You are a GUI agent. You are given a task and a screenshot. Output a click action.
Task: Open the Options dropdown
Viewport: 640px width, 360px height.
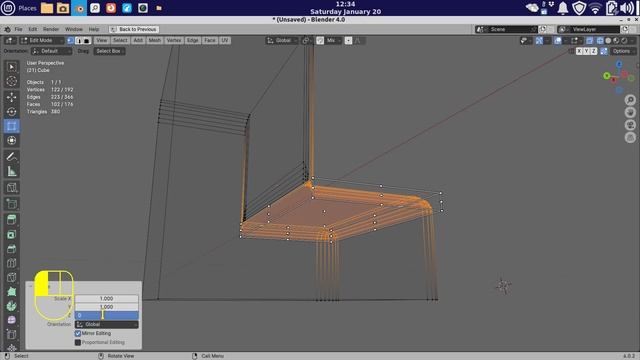[x=623, y=51]
